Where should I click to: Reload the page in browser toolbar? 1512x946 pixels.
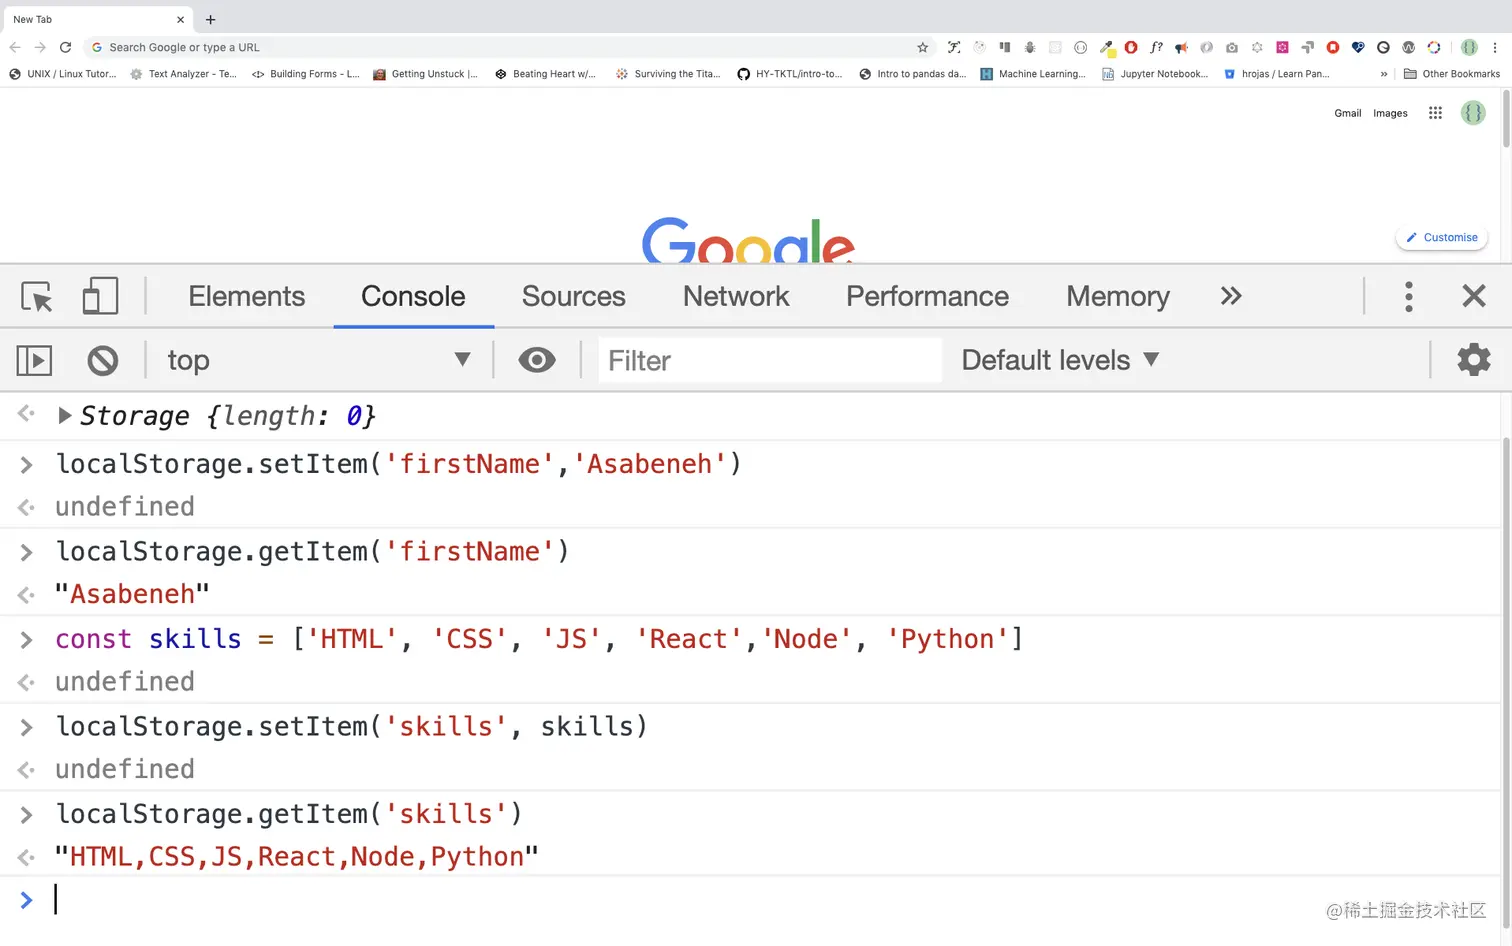(x=65, y=47)
